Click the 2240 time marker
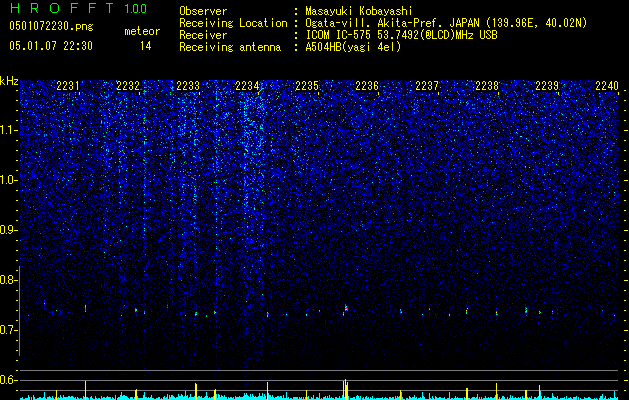This screenshot has width=629, height=400. [607, 86]
